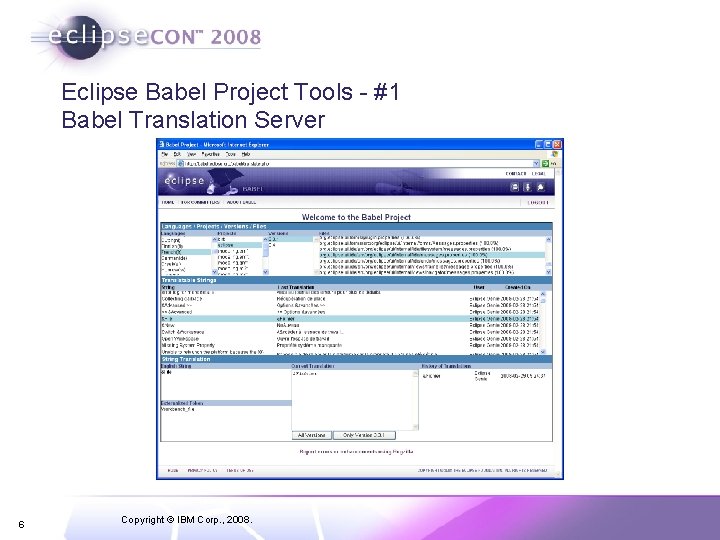The width and height of the screenshot is (720, 540).
Task: Expand the address bar history dropdown
Action: (x=536, y=163)
